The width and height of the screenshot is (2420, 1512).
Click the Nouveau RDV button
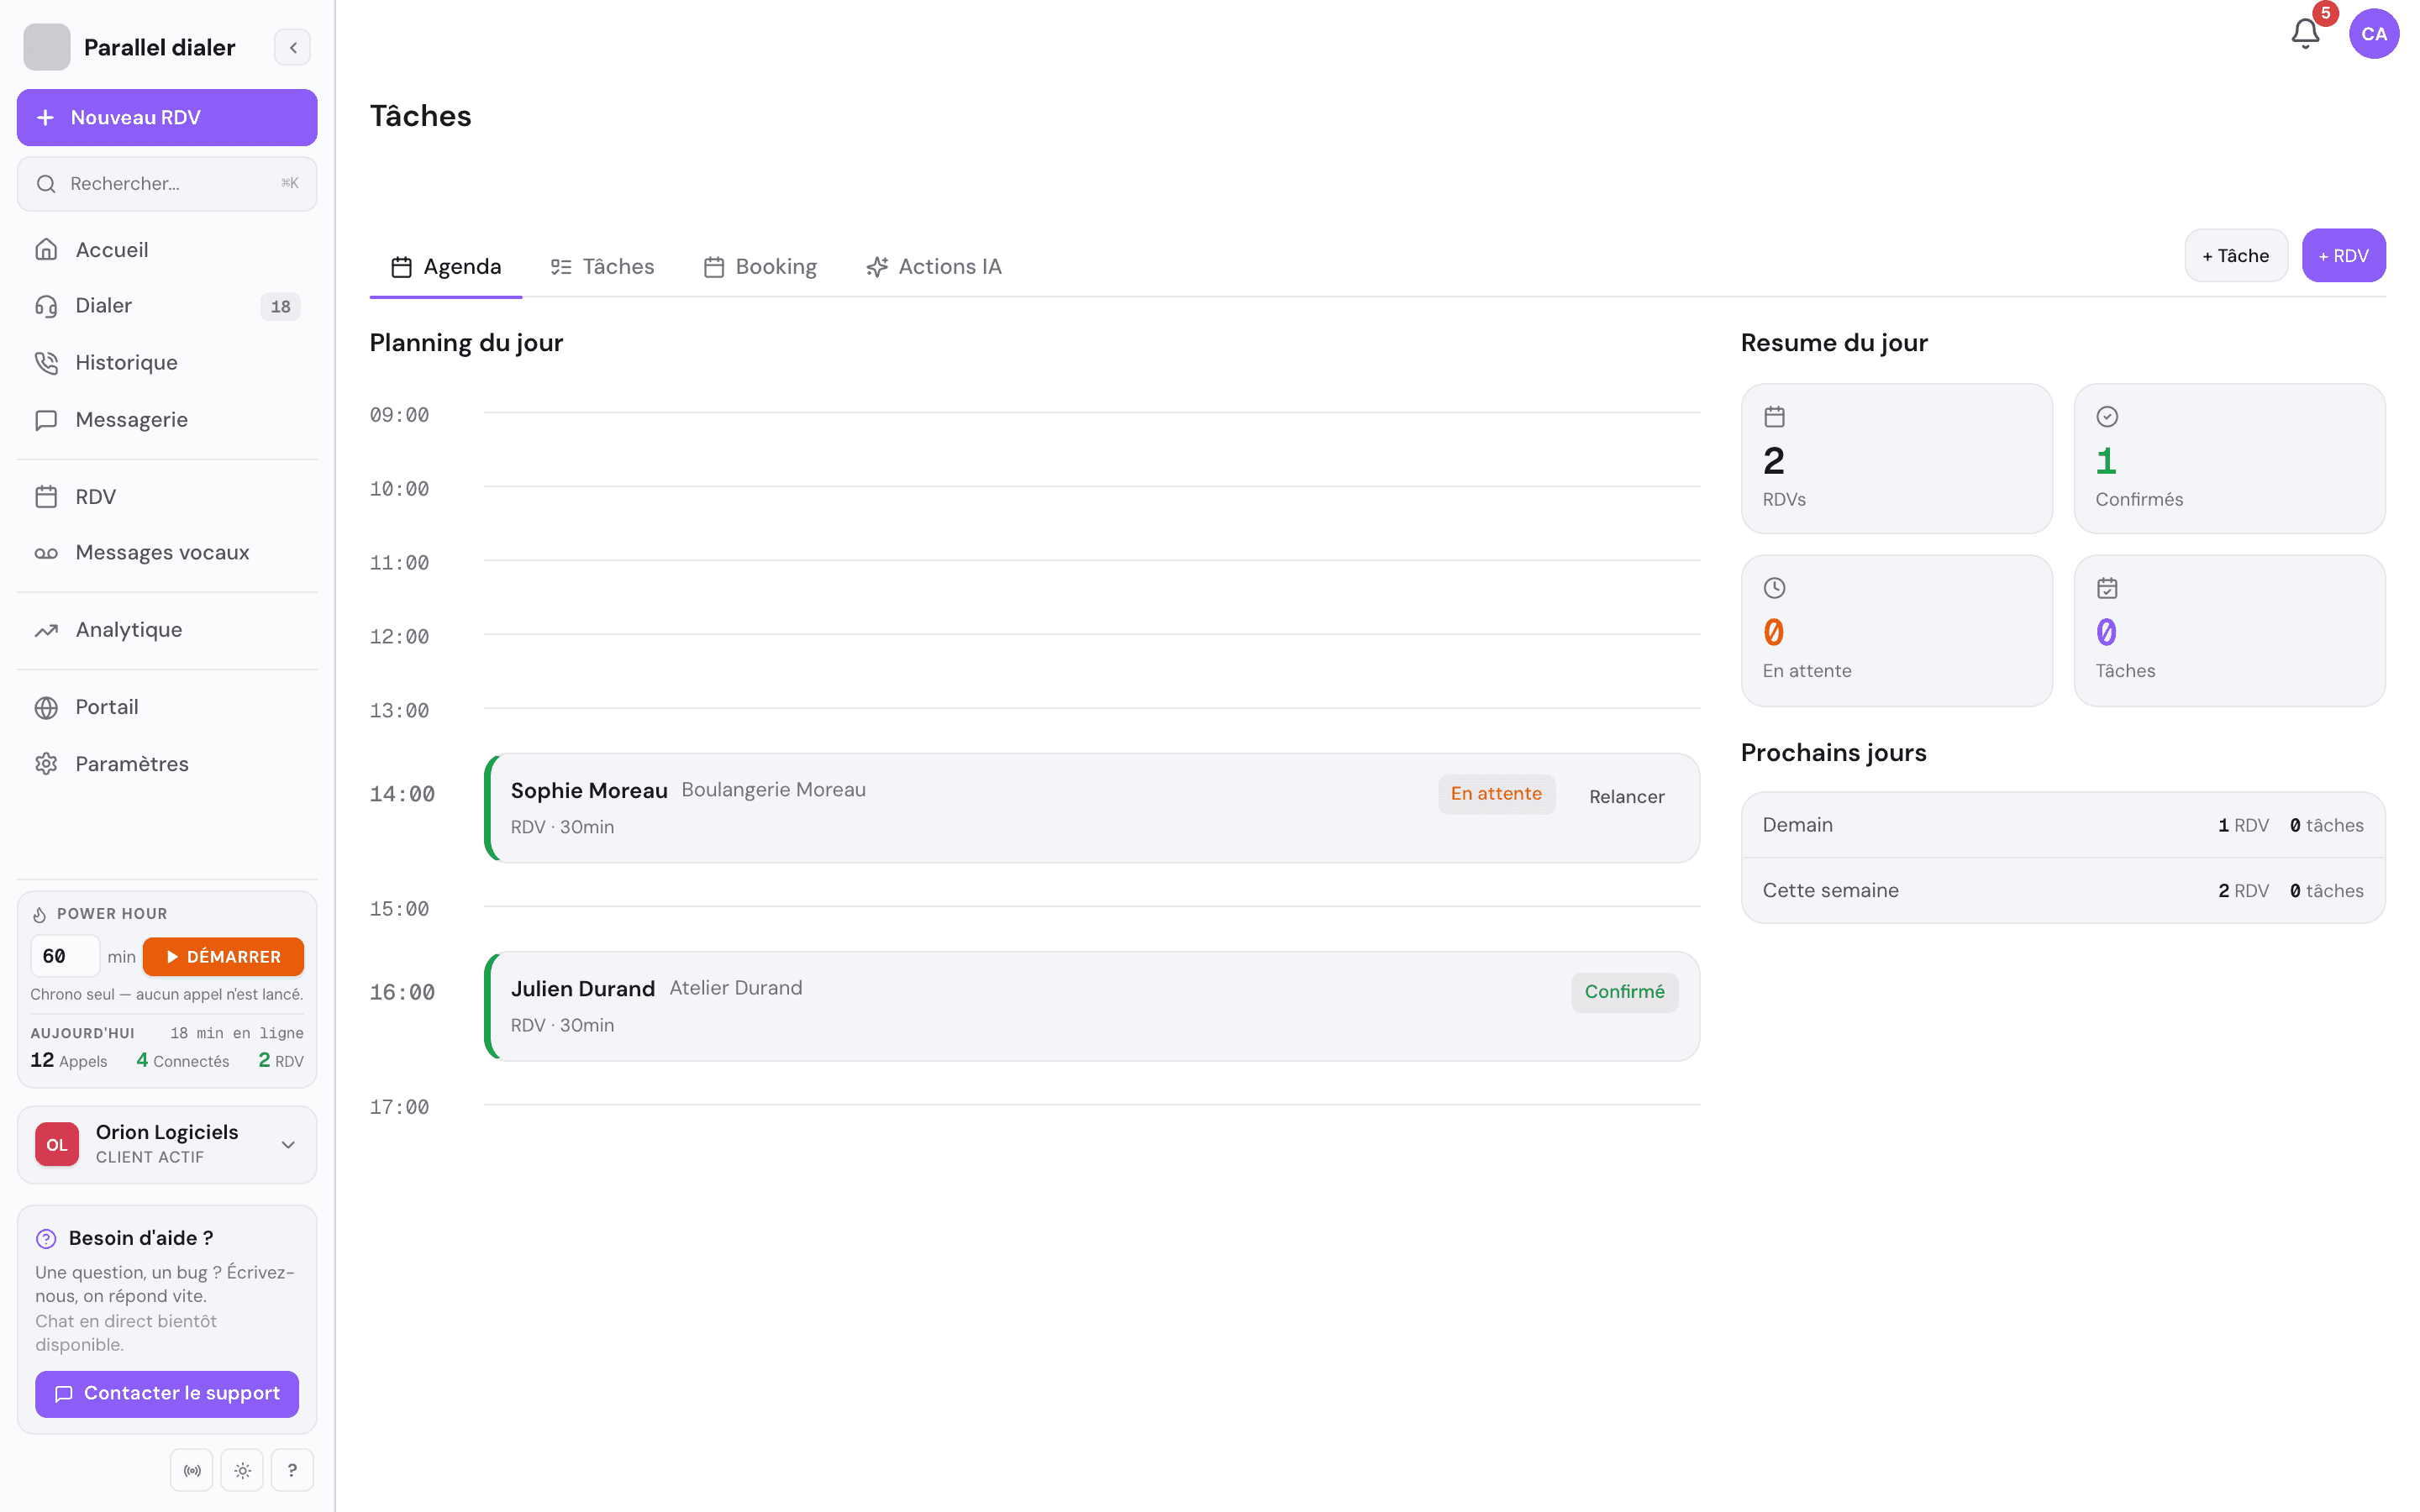167,117
